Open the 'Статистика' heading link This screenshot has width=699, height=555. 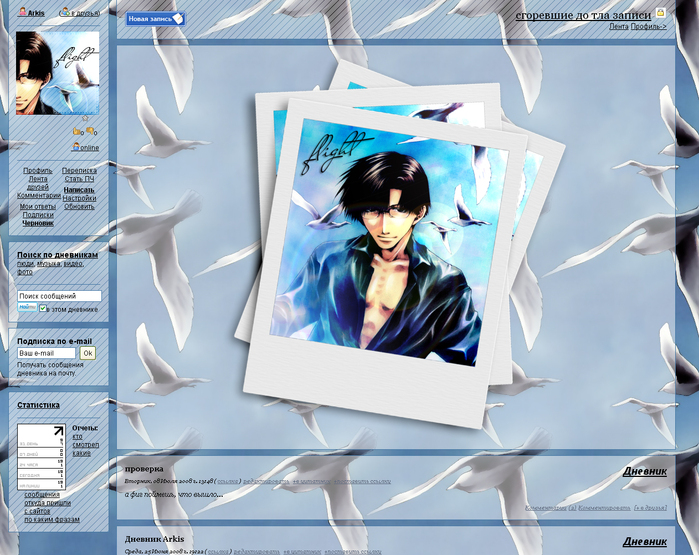(x=38, y=405)
